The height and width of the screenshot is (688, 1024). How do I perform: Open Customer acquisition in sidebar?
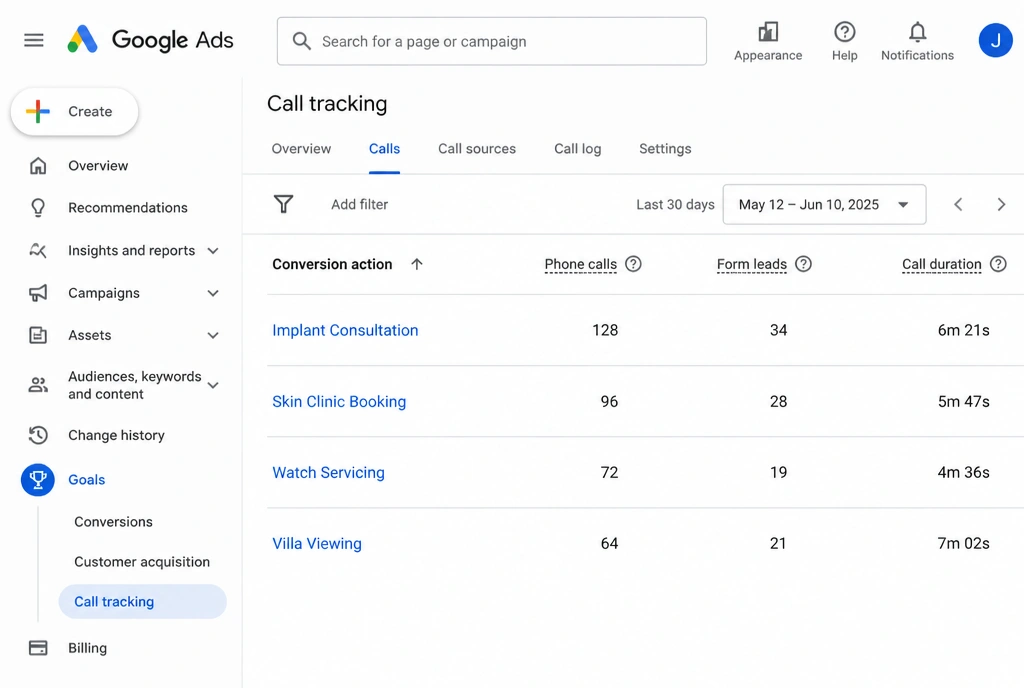142,562
